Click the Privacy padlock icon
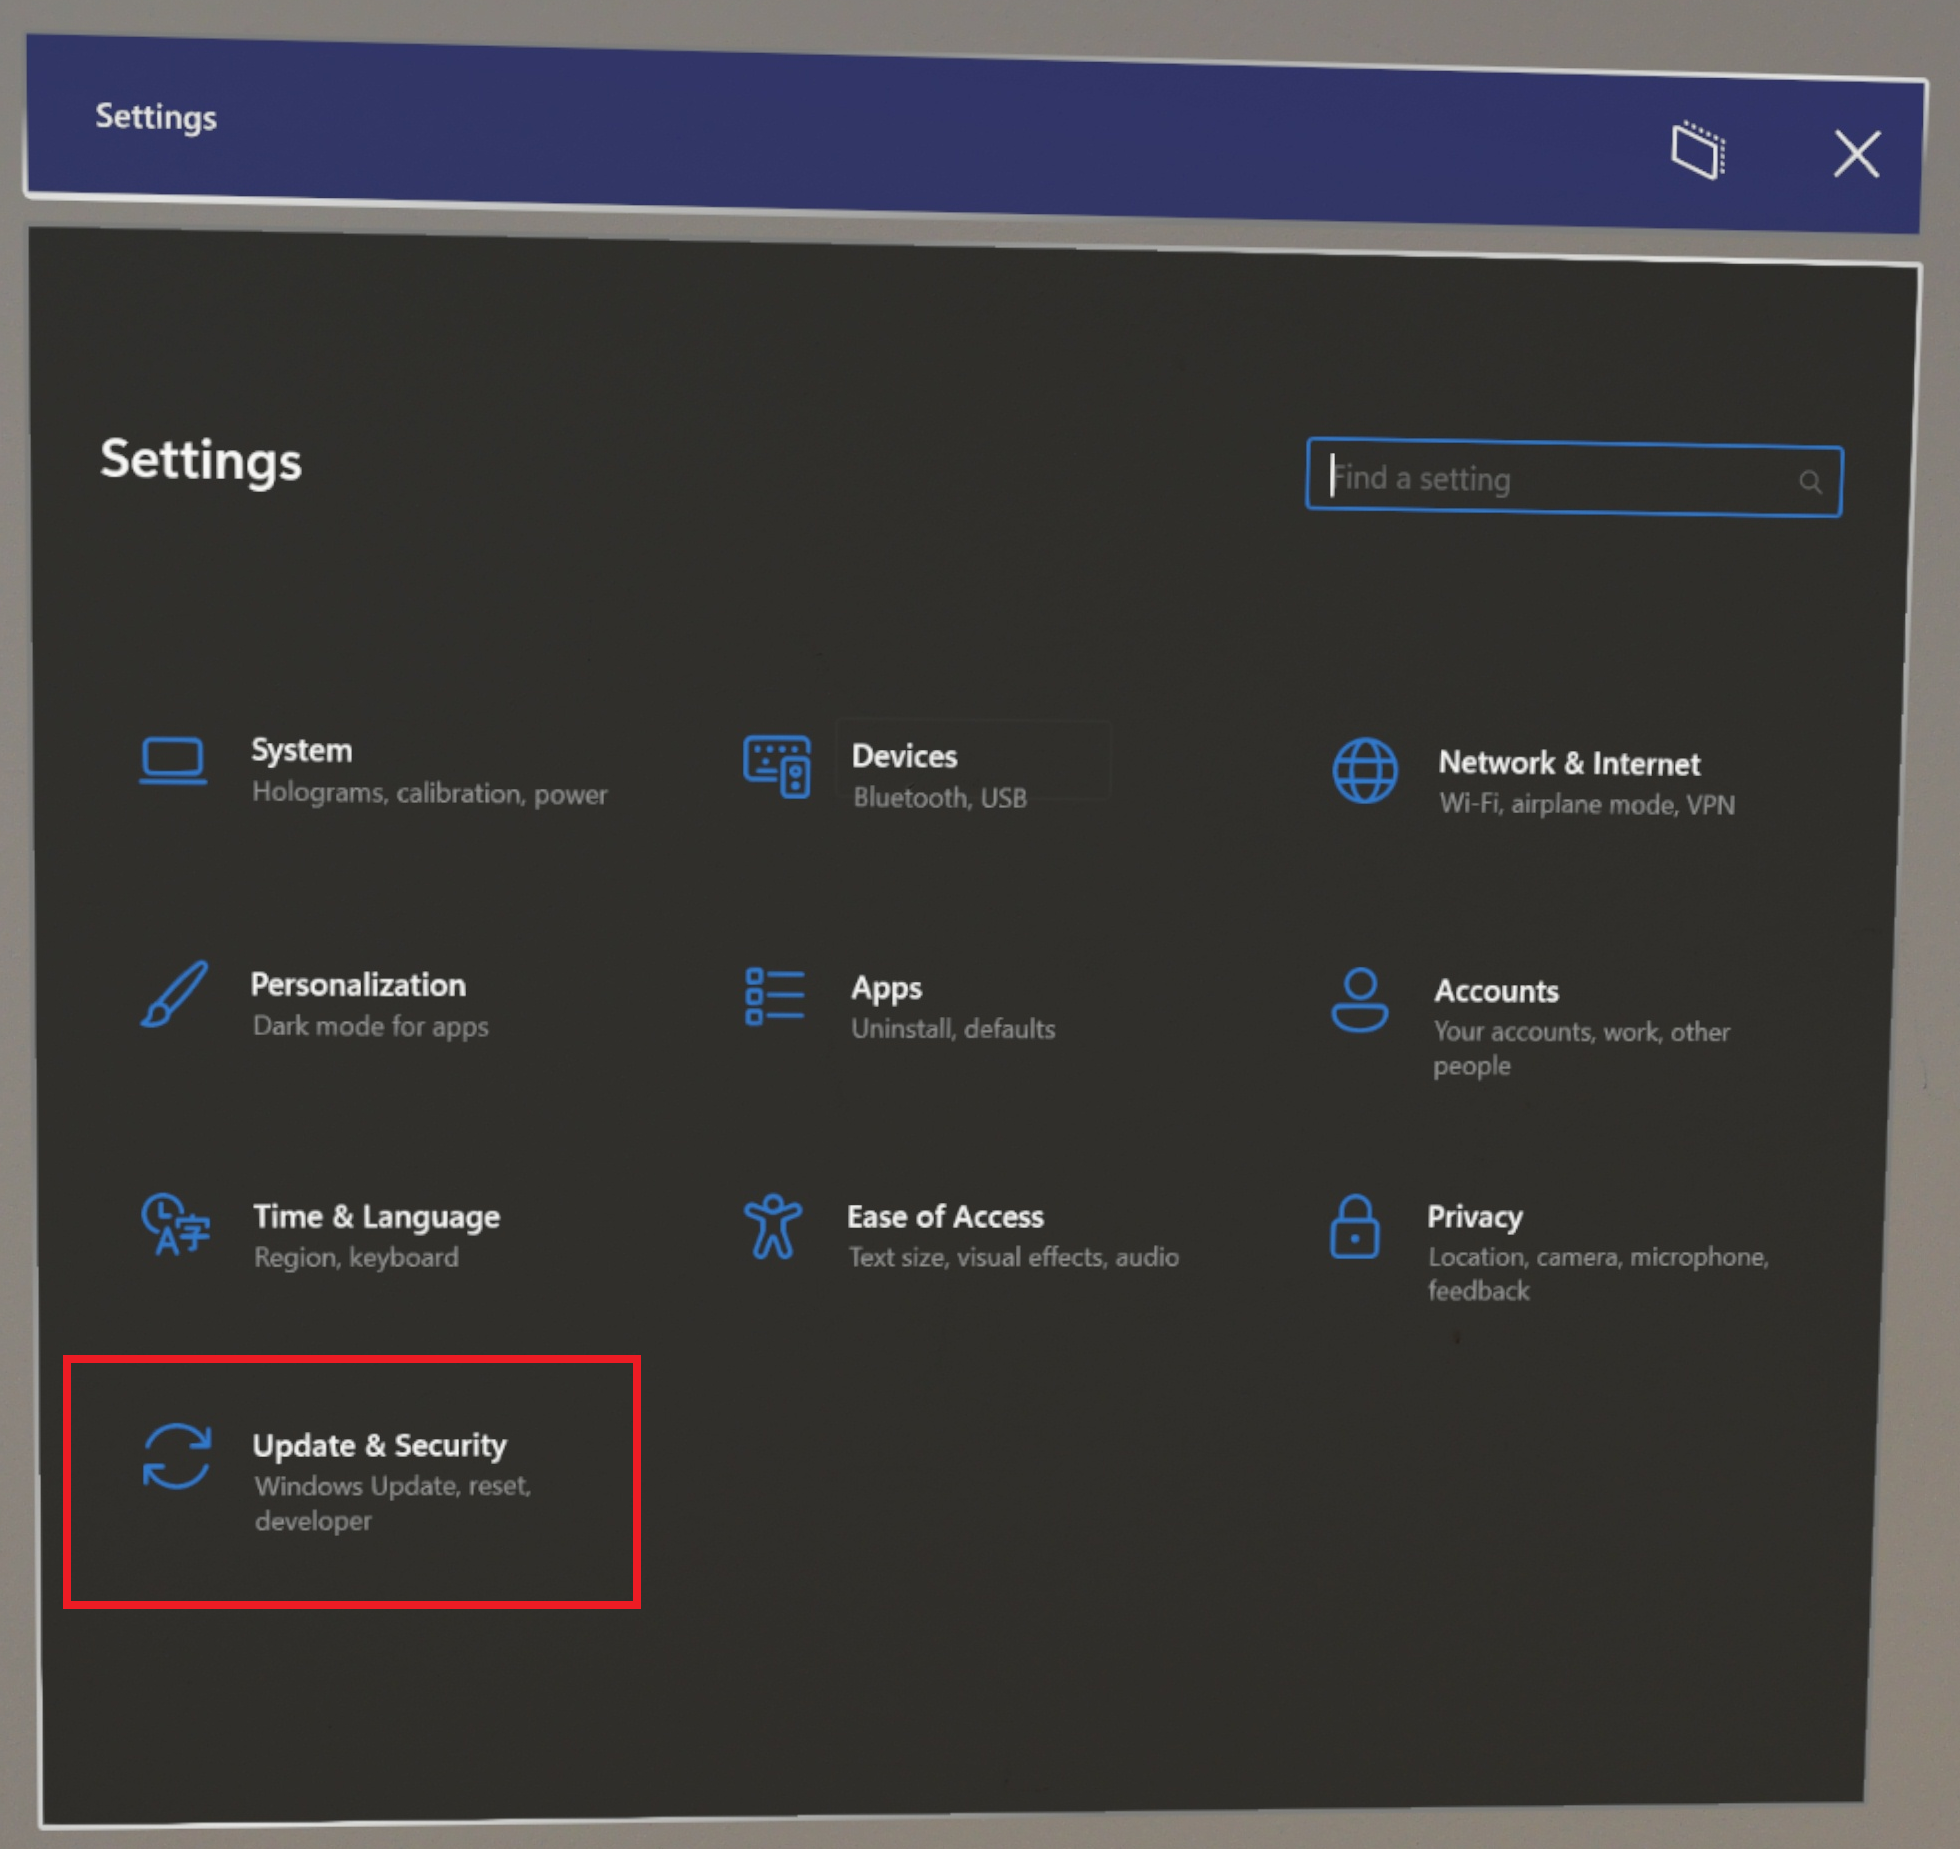1960x1849 pixels. [x=1354, y=1227]
